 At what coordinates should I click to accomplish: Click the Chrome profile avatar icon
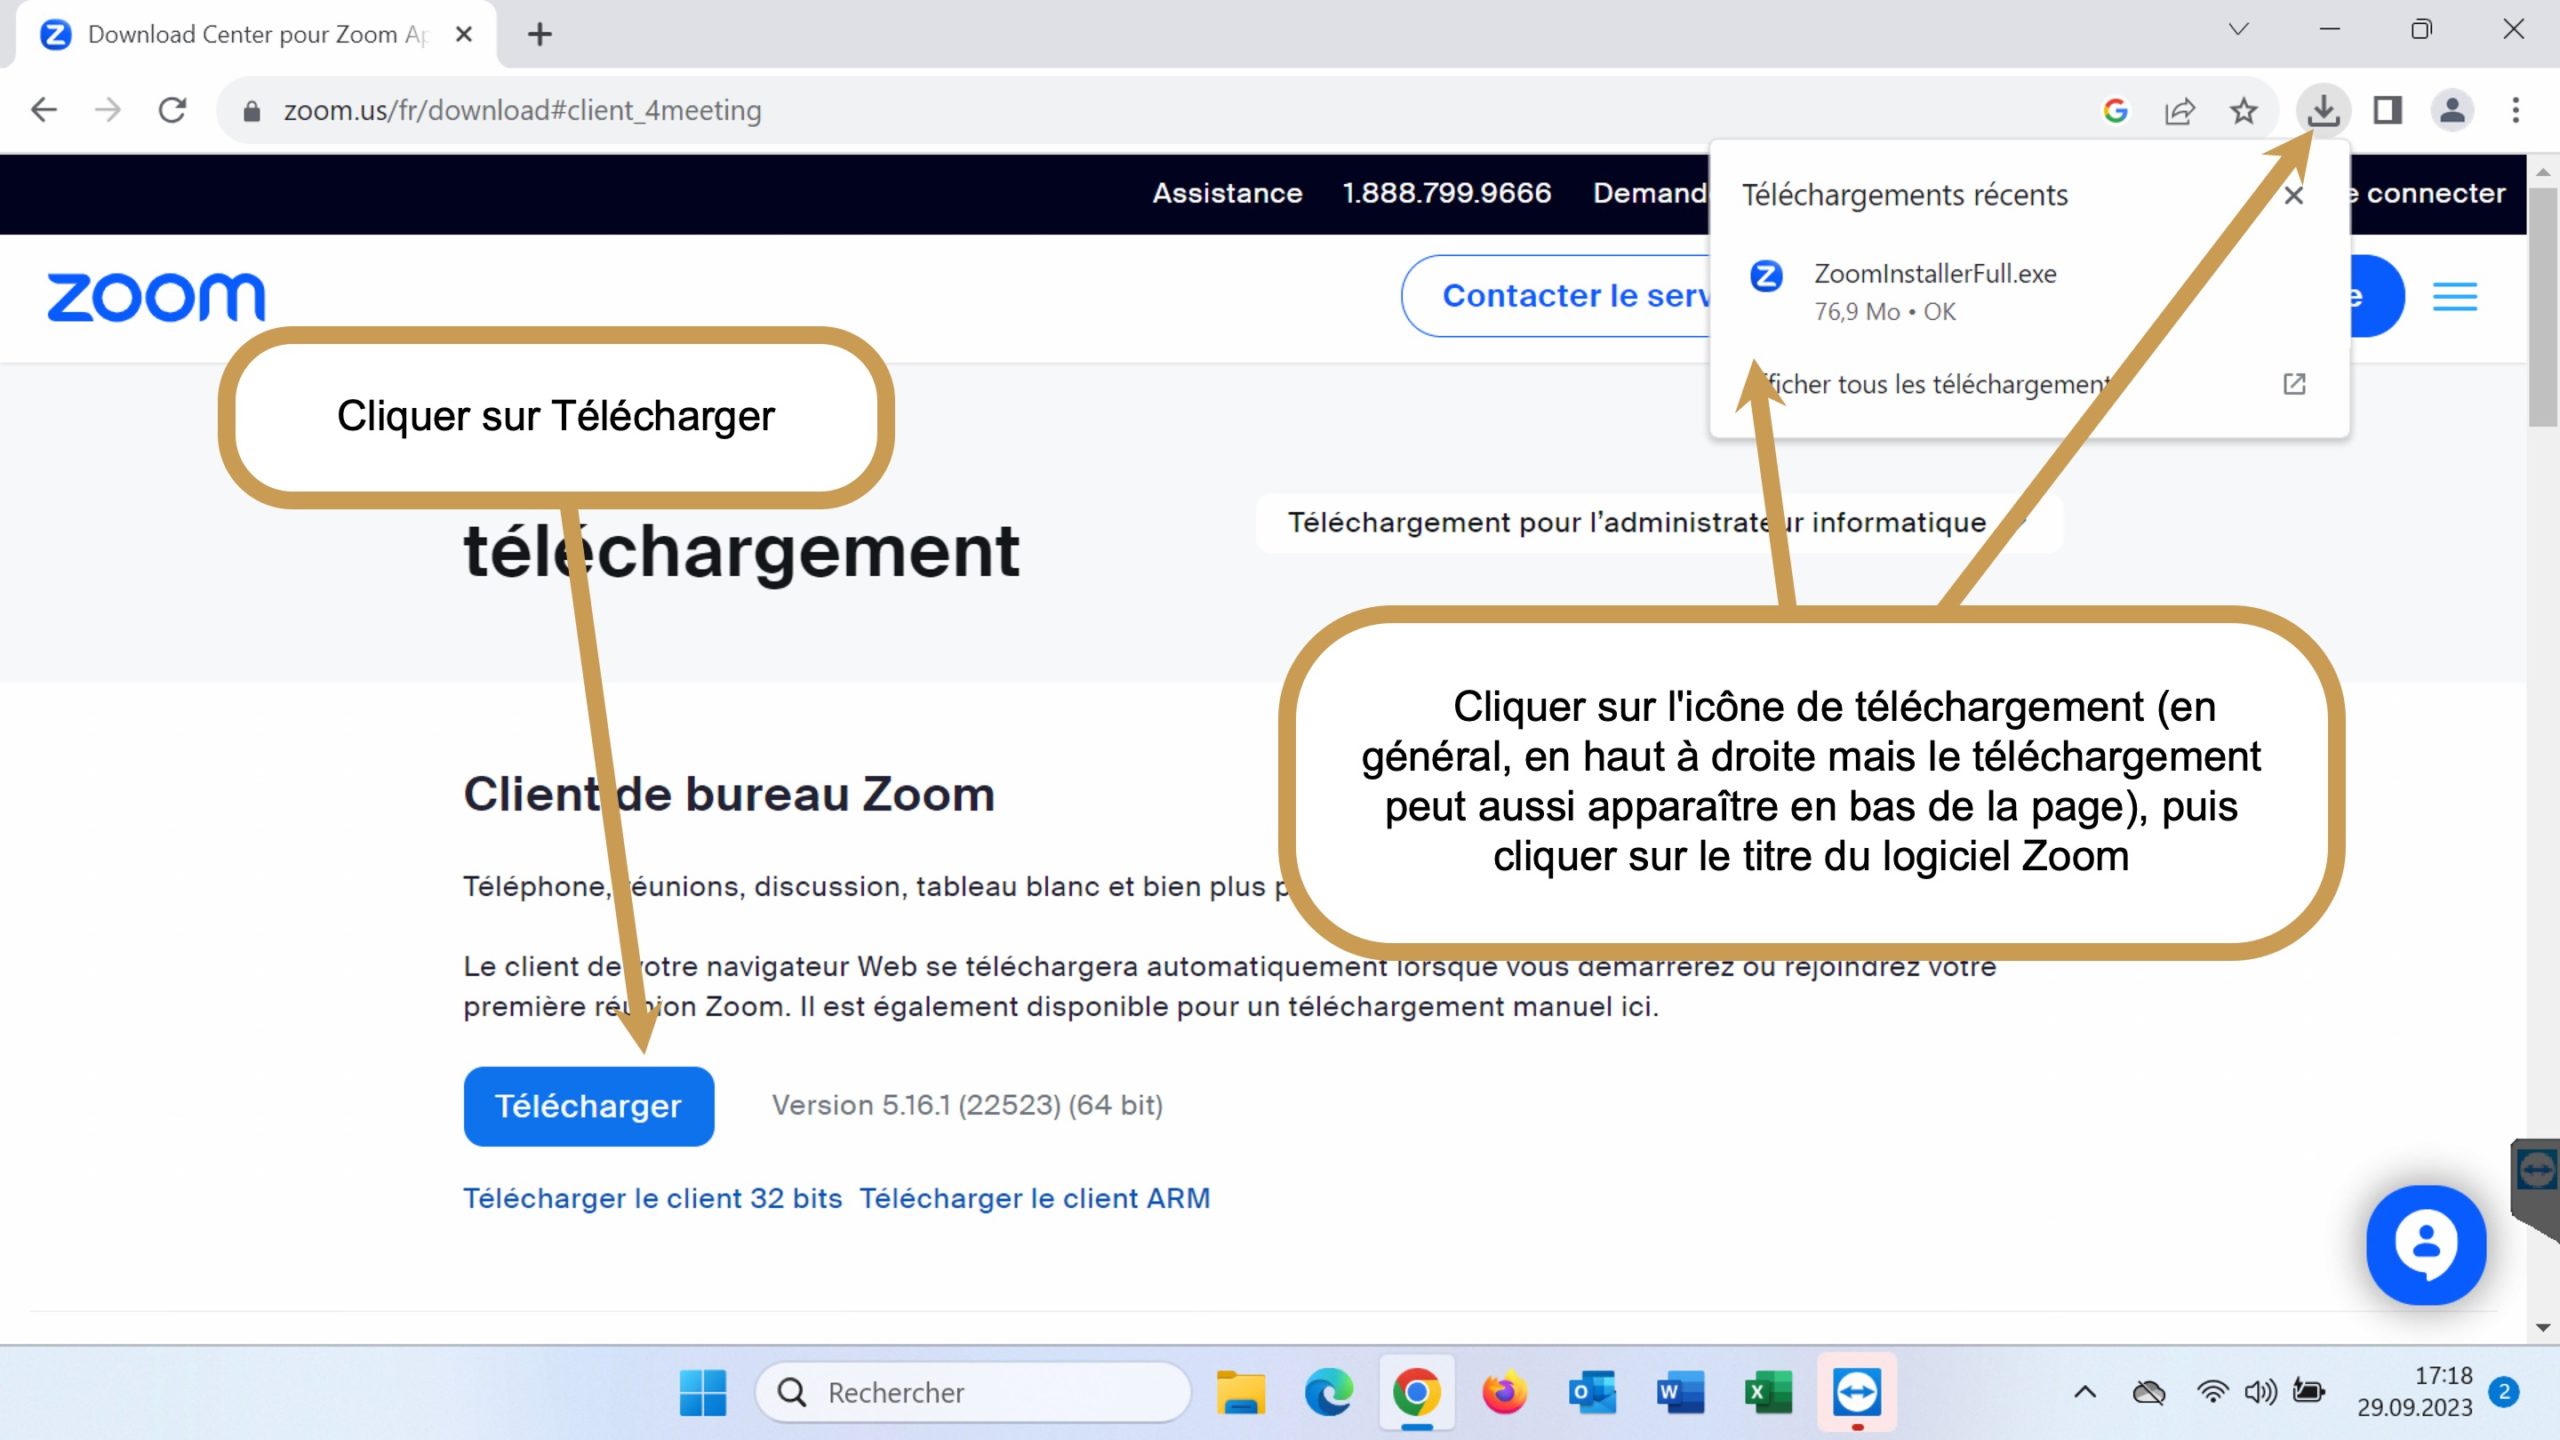pyautogui.click(x=2451, y=110)
